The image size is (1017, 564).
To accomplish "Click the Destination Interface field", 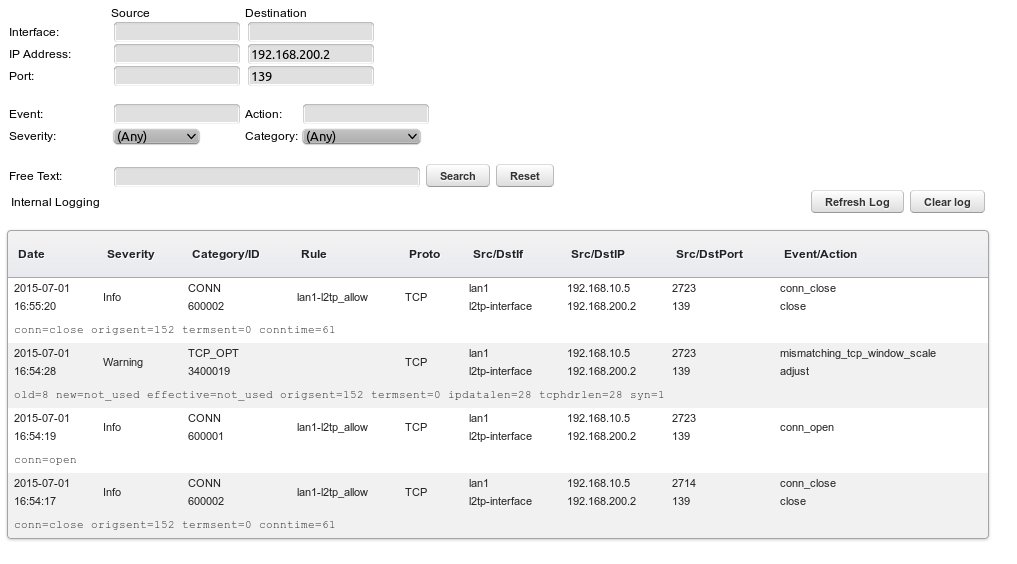I will pyautogui.click(x=310, y=32).
